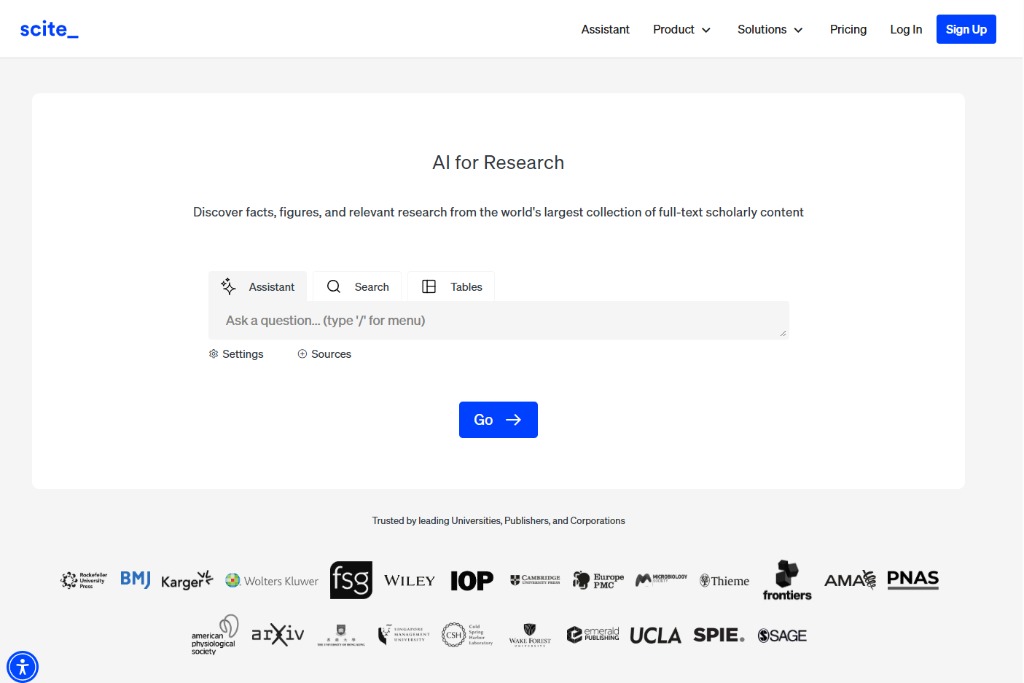This screenshot has width=1024, height=683.
Task: Click the fsg publisher logo
Action: click(x=351, y=580)
